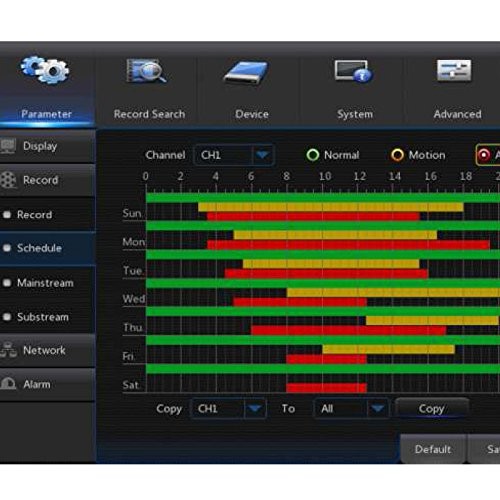Image resolution: width=500 pixels, height=500 pixels.
Task: Open the Advanced sliders icon
Action: tap(454, 70)
